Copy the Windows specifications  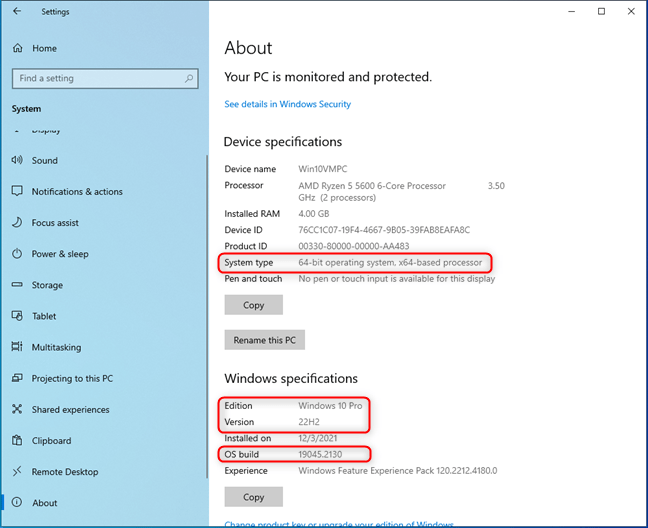point(254,497)
